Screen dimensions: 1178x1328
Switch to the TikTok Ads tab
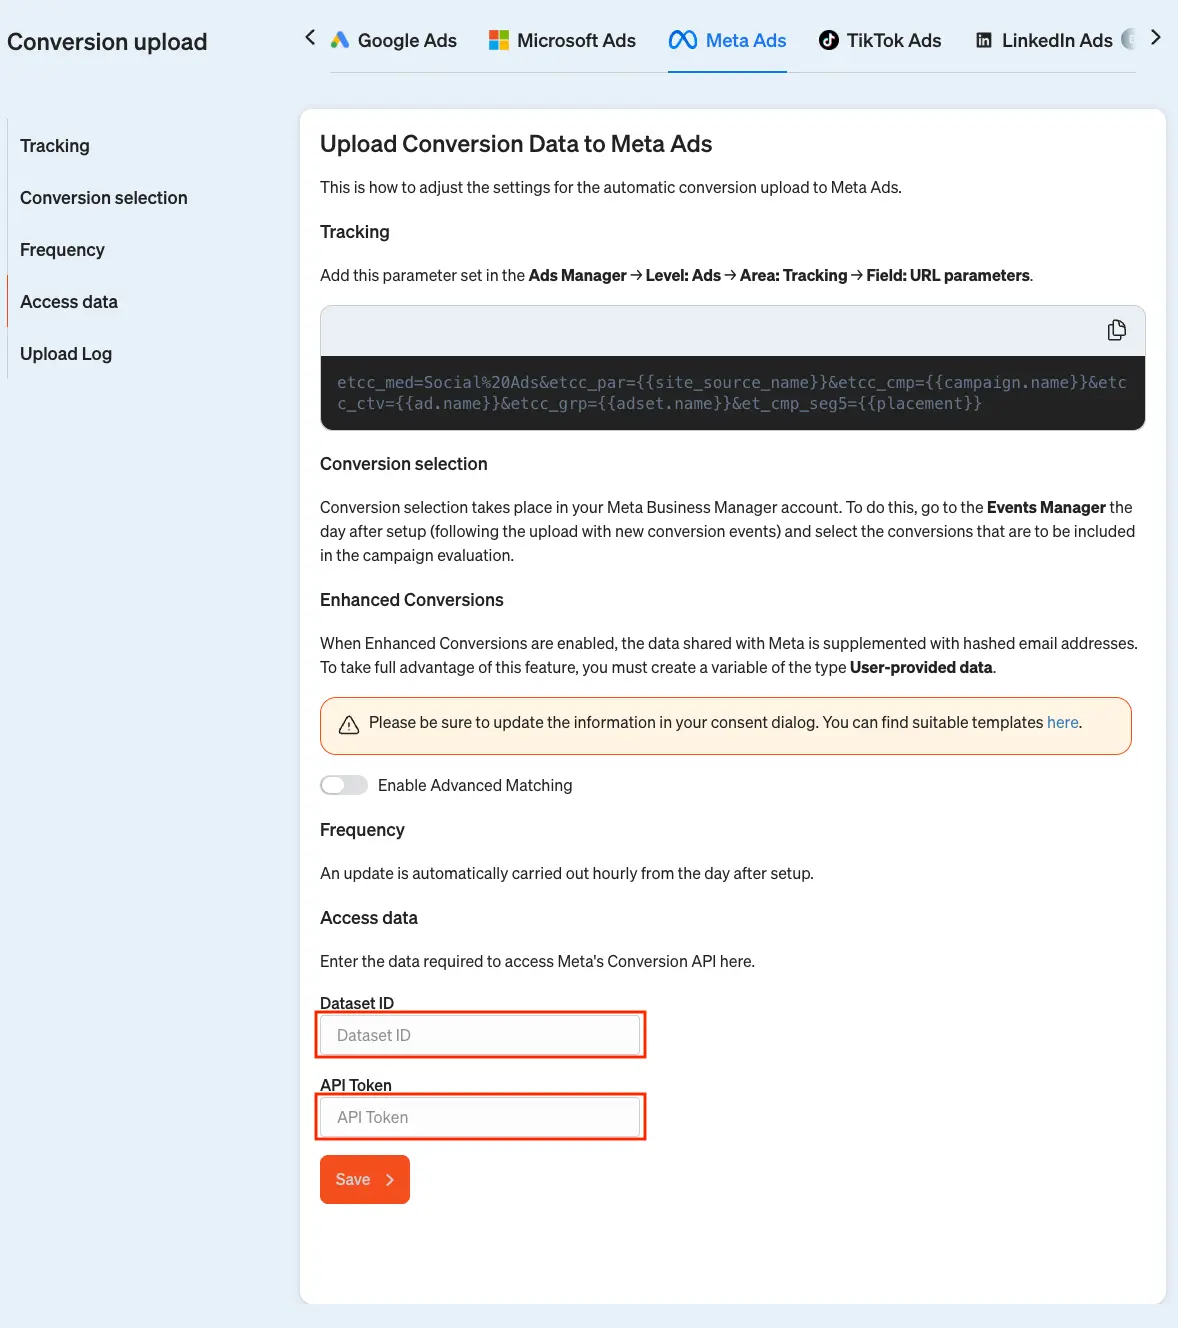pos(880,40)
